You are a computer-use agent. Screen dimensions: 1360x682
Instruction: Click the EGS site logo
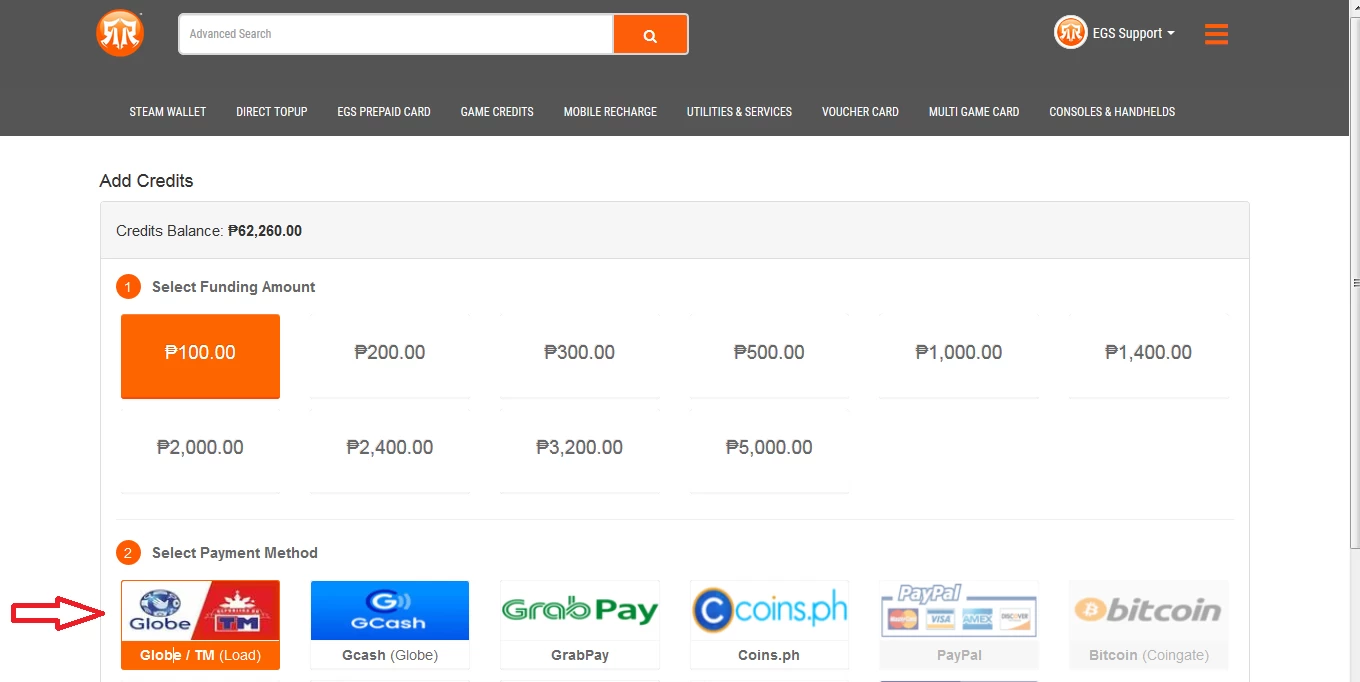pos(120,33)
